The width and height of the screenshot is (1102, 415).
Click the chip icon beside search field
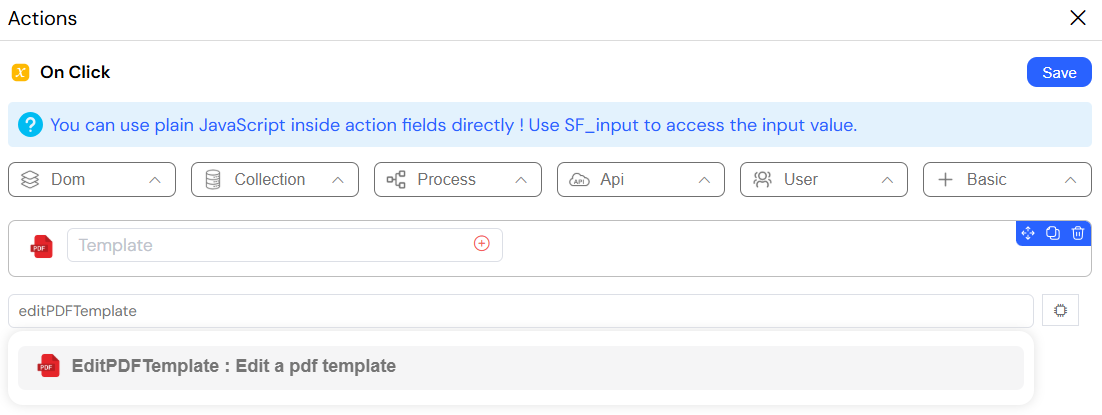click(1061, 310)
